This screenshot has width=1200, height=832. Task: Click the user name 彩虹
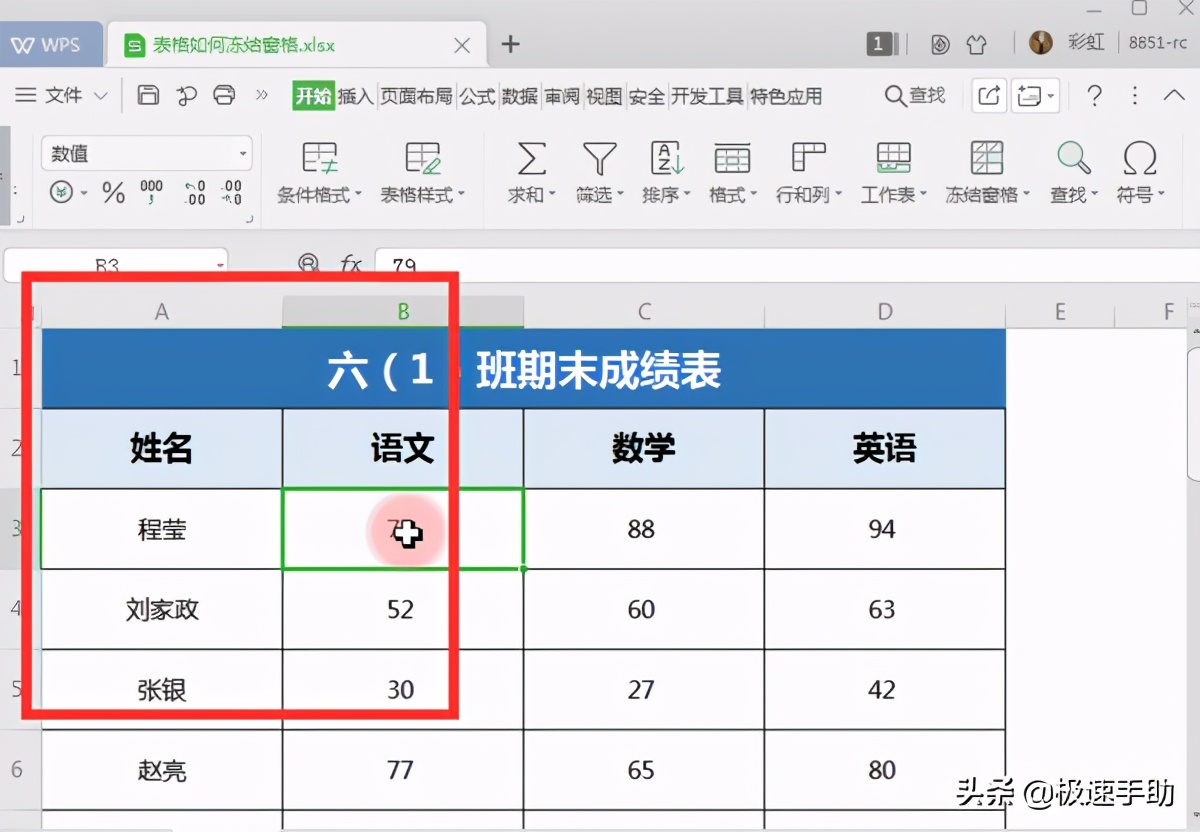[x=1086, y=43]
